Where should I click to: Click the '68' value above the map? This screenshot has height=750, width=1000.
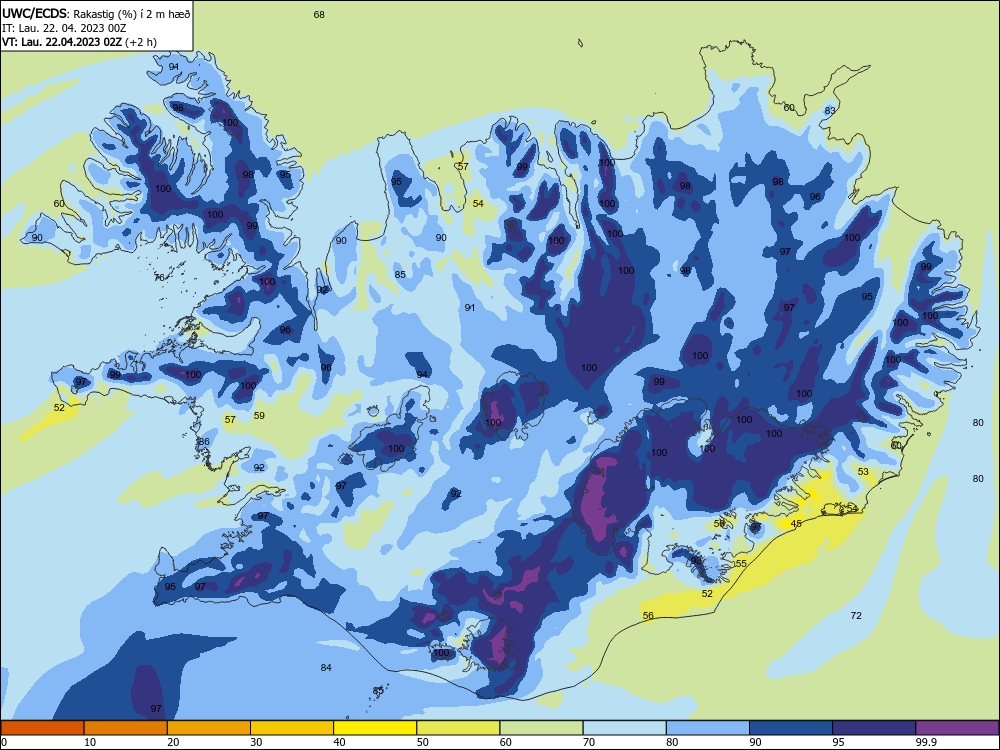point(319,14)
